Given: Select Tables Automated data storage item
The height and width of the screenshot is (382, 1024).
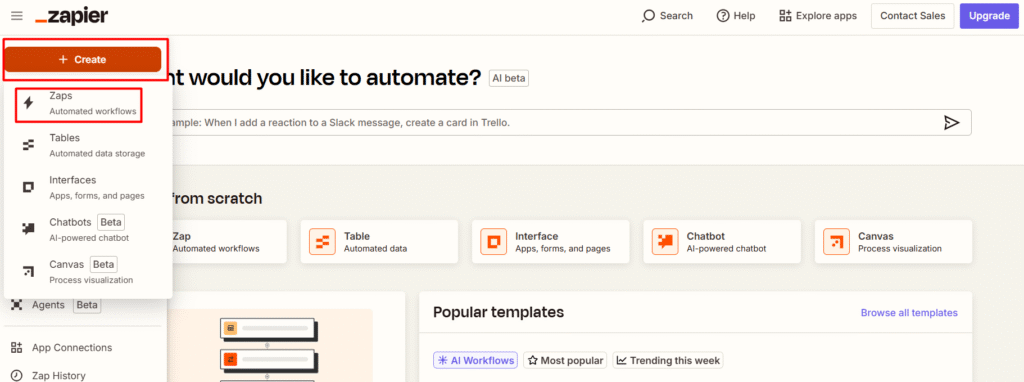Looking at the screenshot, I should click(x=88, y=146).
